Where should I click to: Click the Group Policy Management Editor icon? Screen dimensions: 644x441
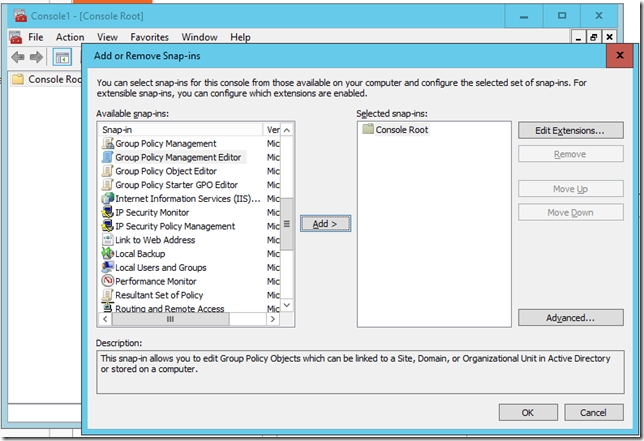tap(108, 157)
